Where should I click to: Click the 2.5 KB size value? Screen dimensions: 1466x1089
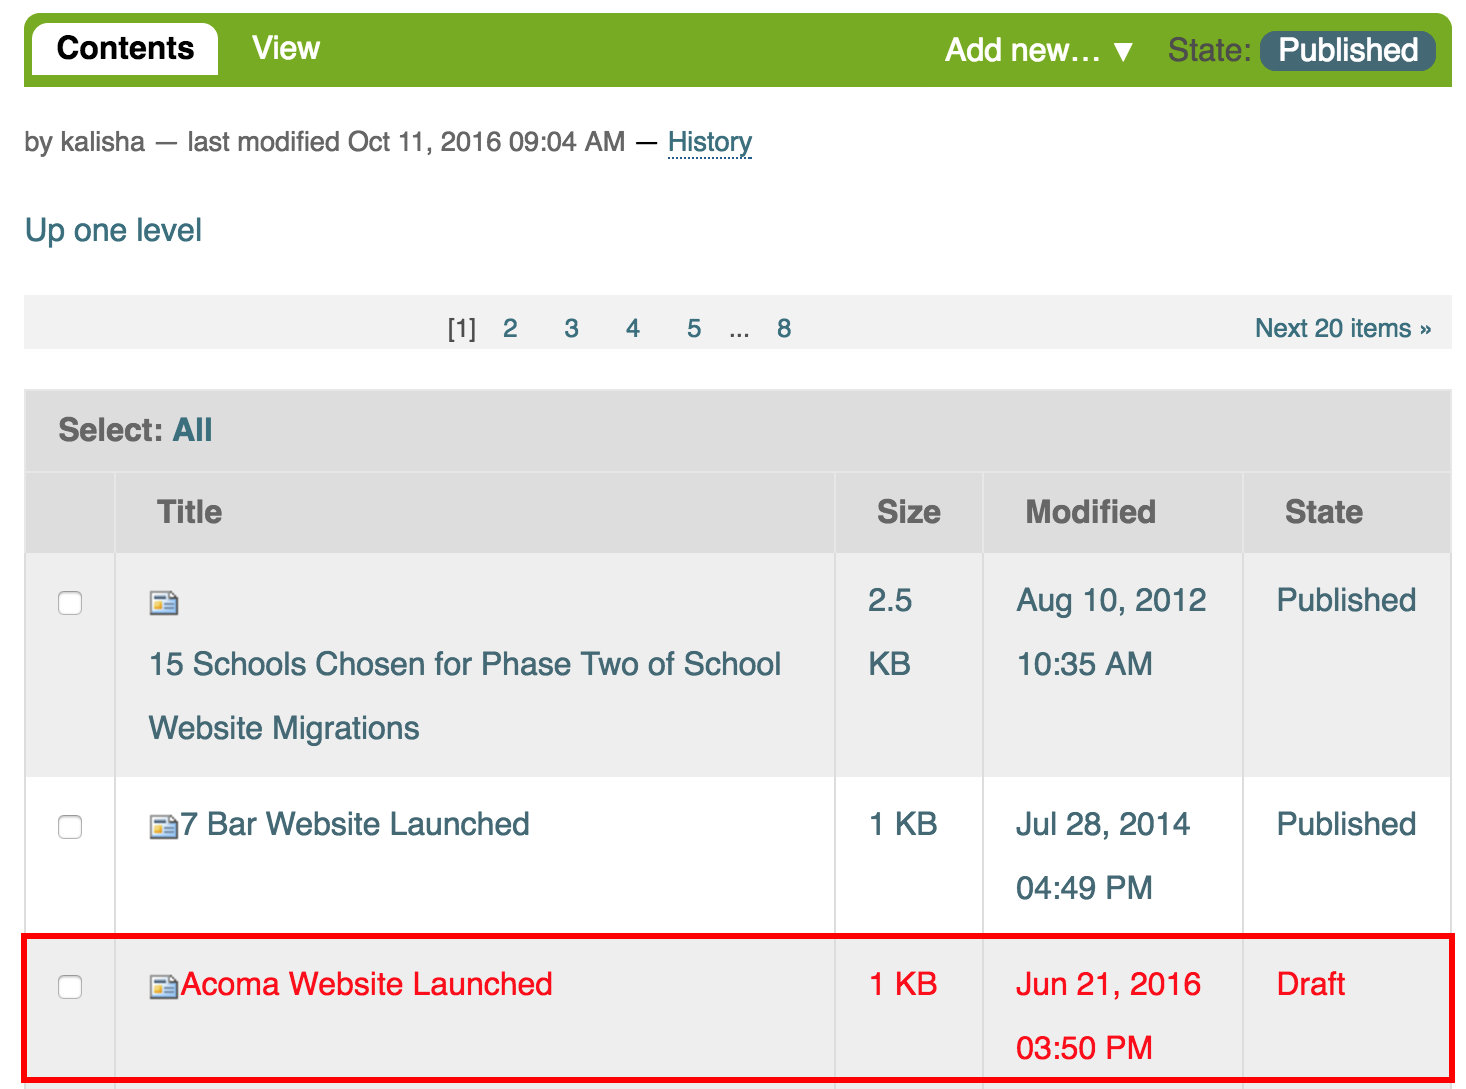(890, 632)
